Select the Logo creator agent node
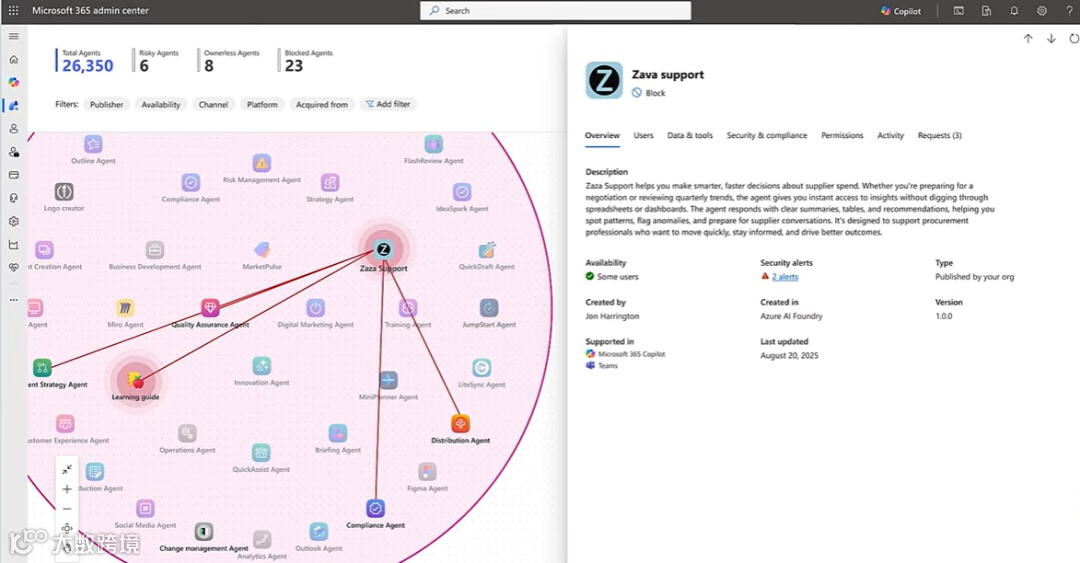The image size is (1080, 563). click(64, 192)
